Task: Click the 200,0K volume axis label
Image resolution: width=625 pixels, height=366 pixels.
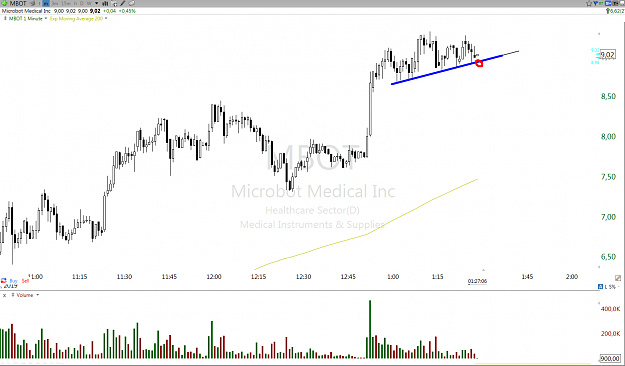Action: click(x=610, y=334)
